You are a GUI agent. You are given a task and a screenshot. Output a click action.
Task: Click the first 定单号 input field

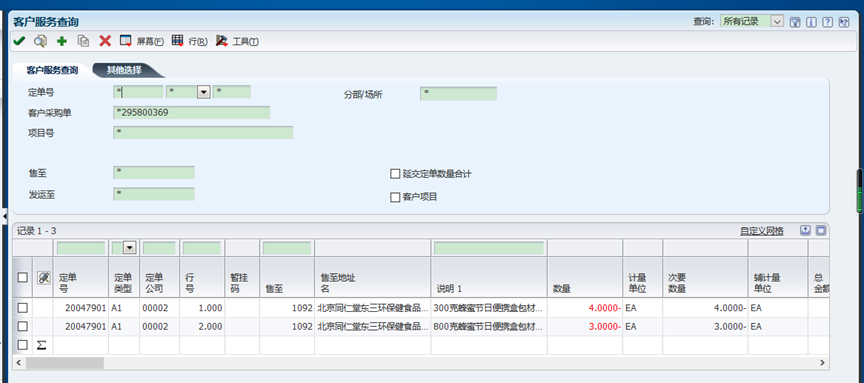pos(138,92)
